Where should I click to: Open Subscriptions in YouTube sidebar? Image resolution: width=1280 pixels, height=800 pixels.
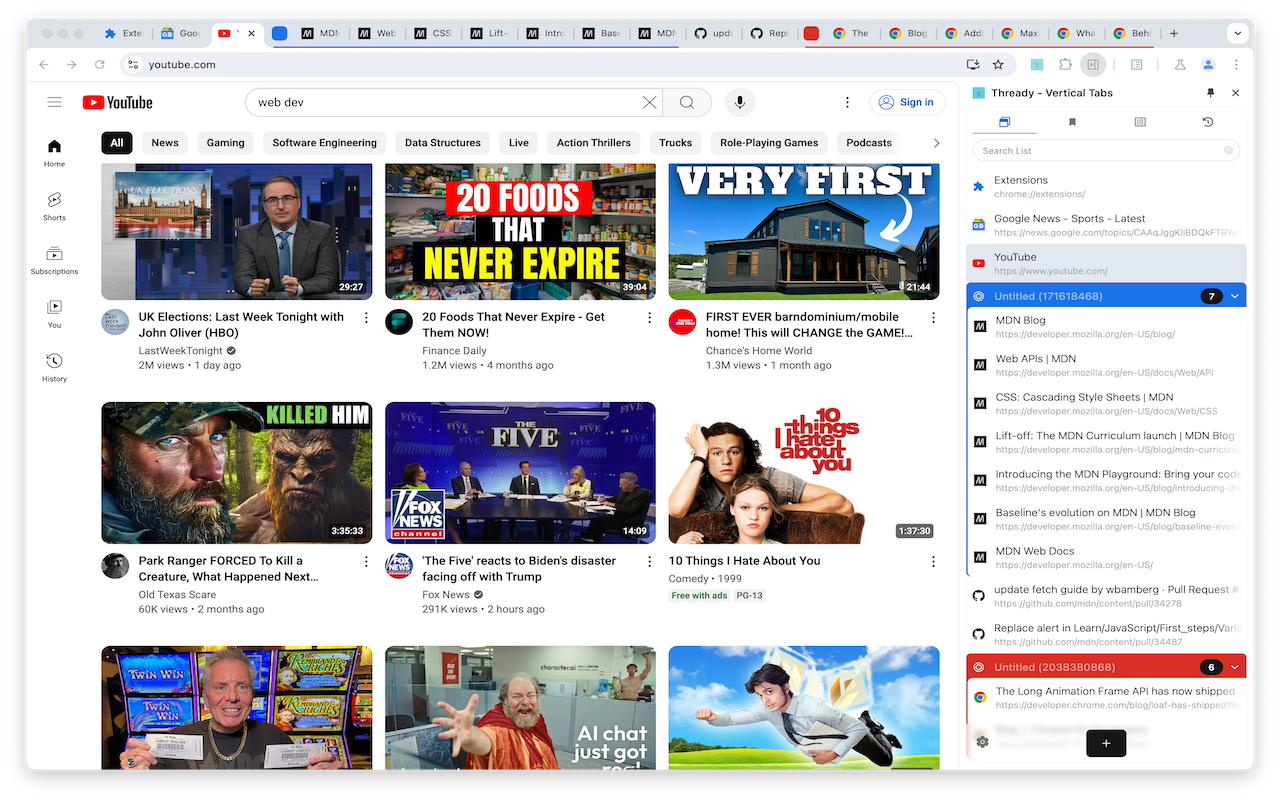pos(54,261)
